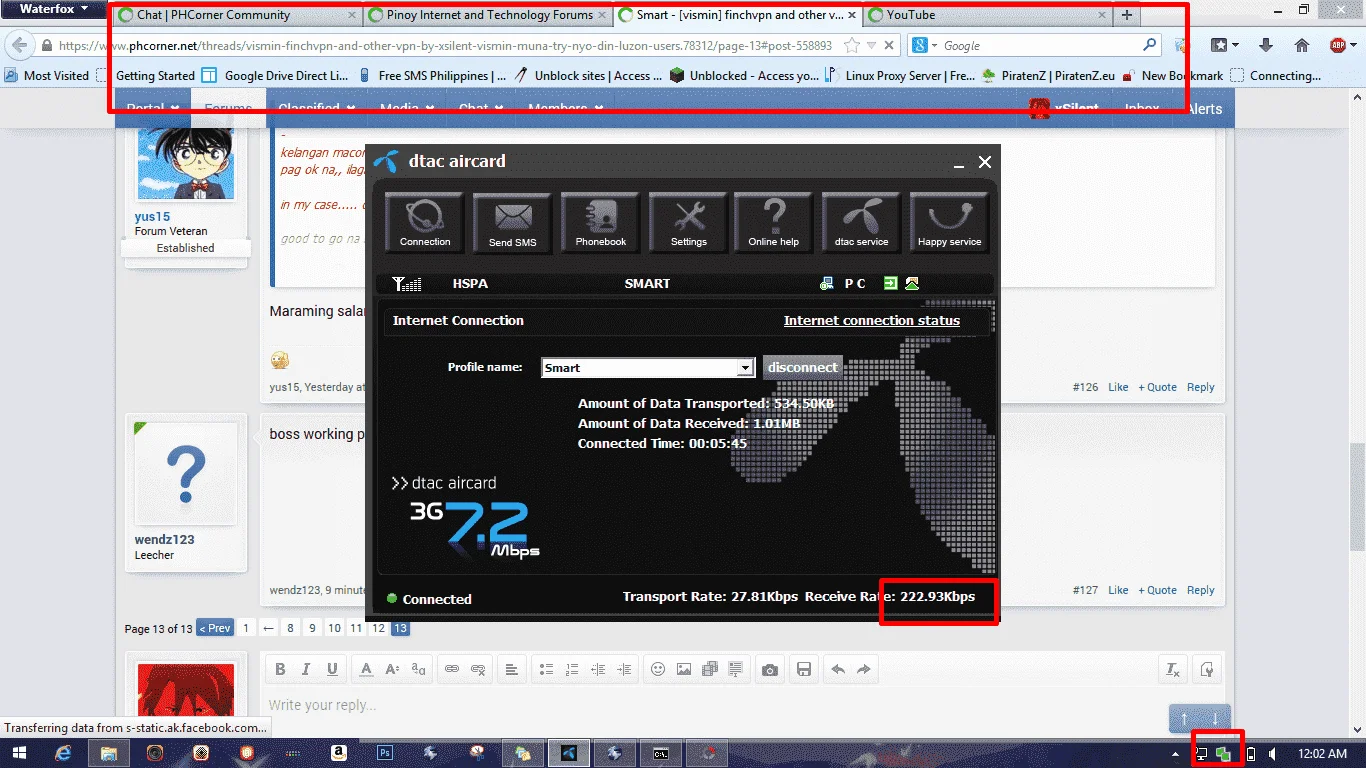Toggle Italic in the reply editor

coord(306,670)
